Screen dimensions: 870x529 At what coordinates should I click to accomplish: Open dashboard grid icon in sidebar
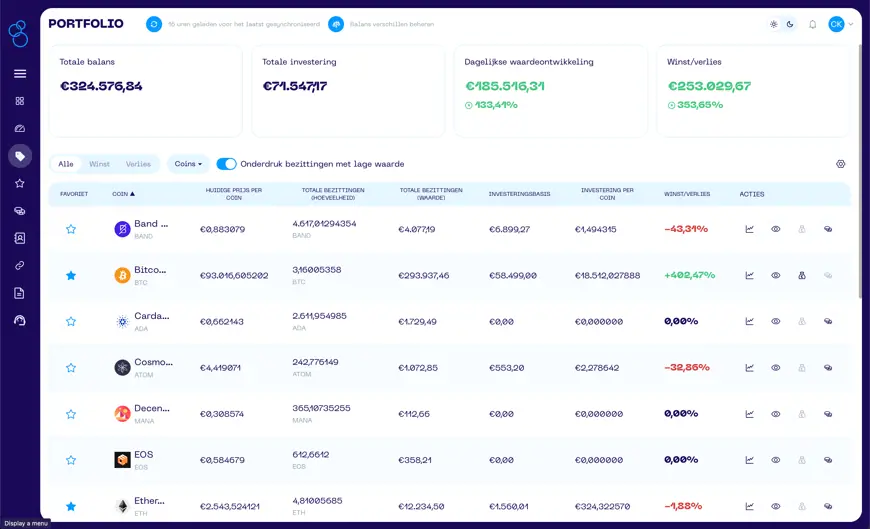20,101
